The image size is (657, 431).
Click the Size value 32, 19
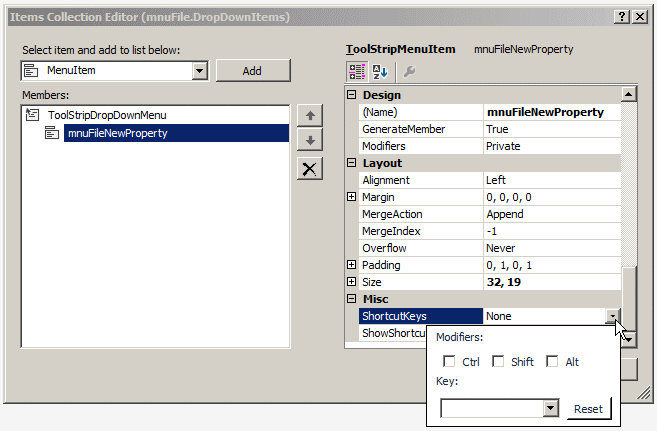click(504, 282)
